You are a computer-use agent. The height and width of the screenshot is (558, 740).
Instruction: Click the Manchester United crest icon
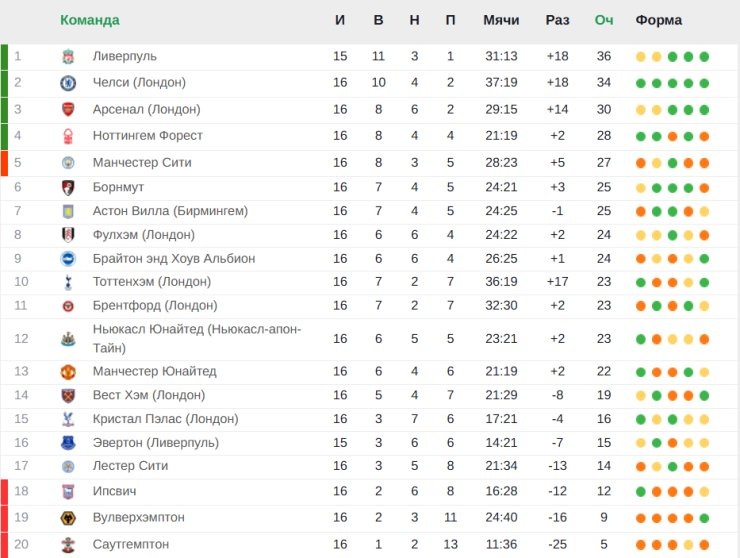coord(68,372)
